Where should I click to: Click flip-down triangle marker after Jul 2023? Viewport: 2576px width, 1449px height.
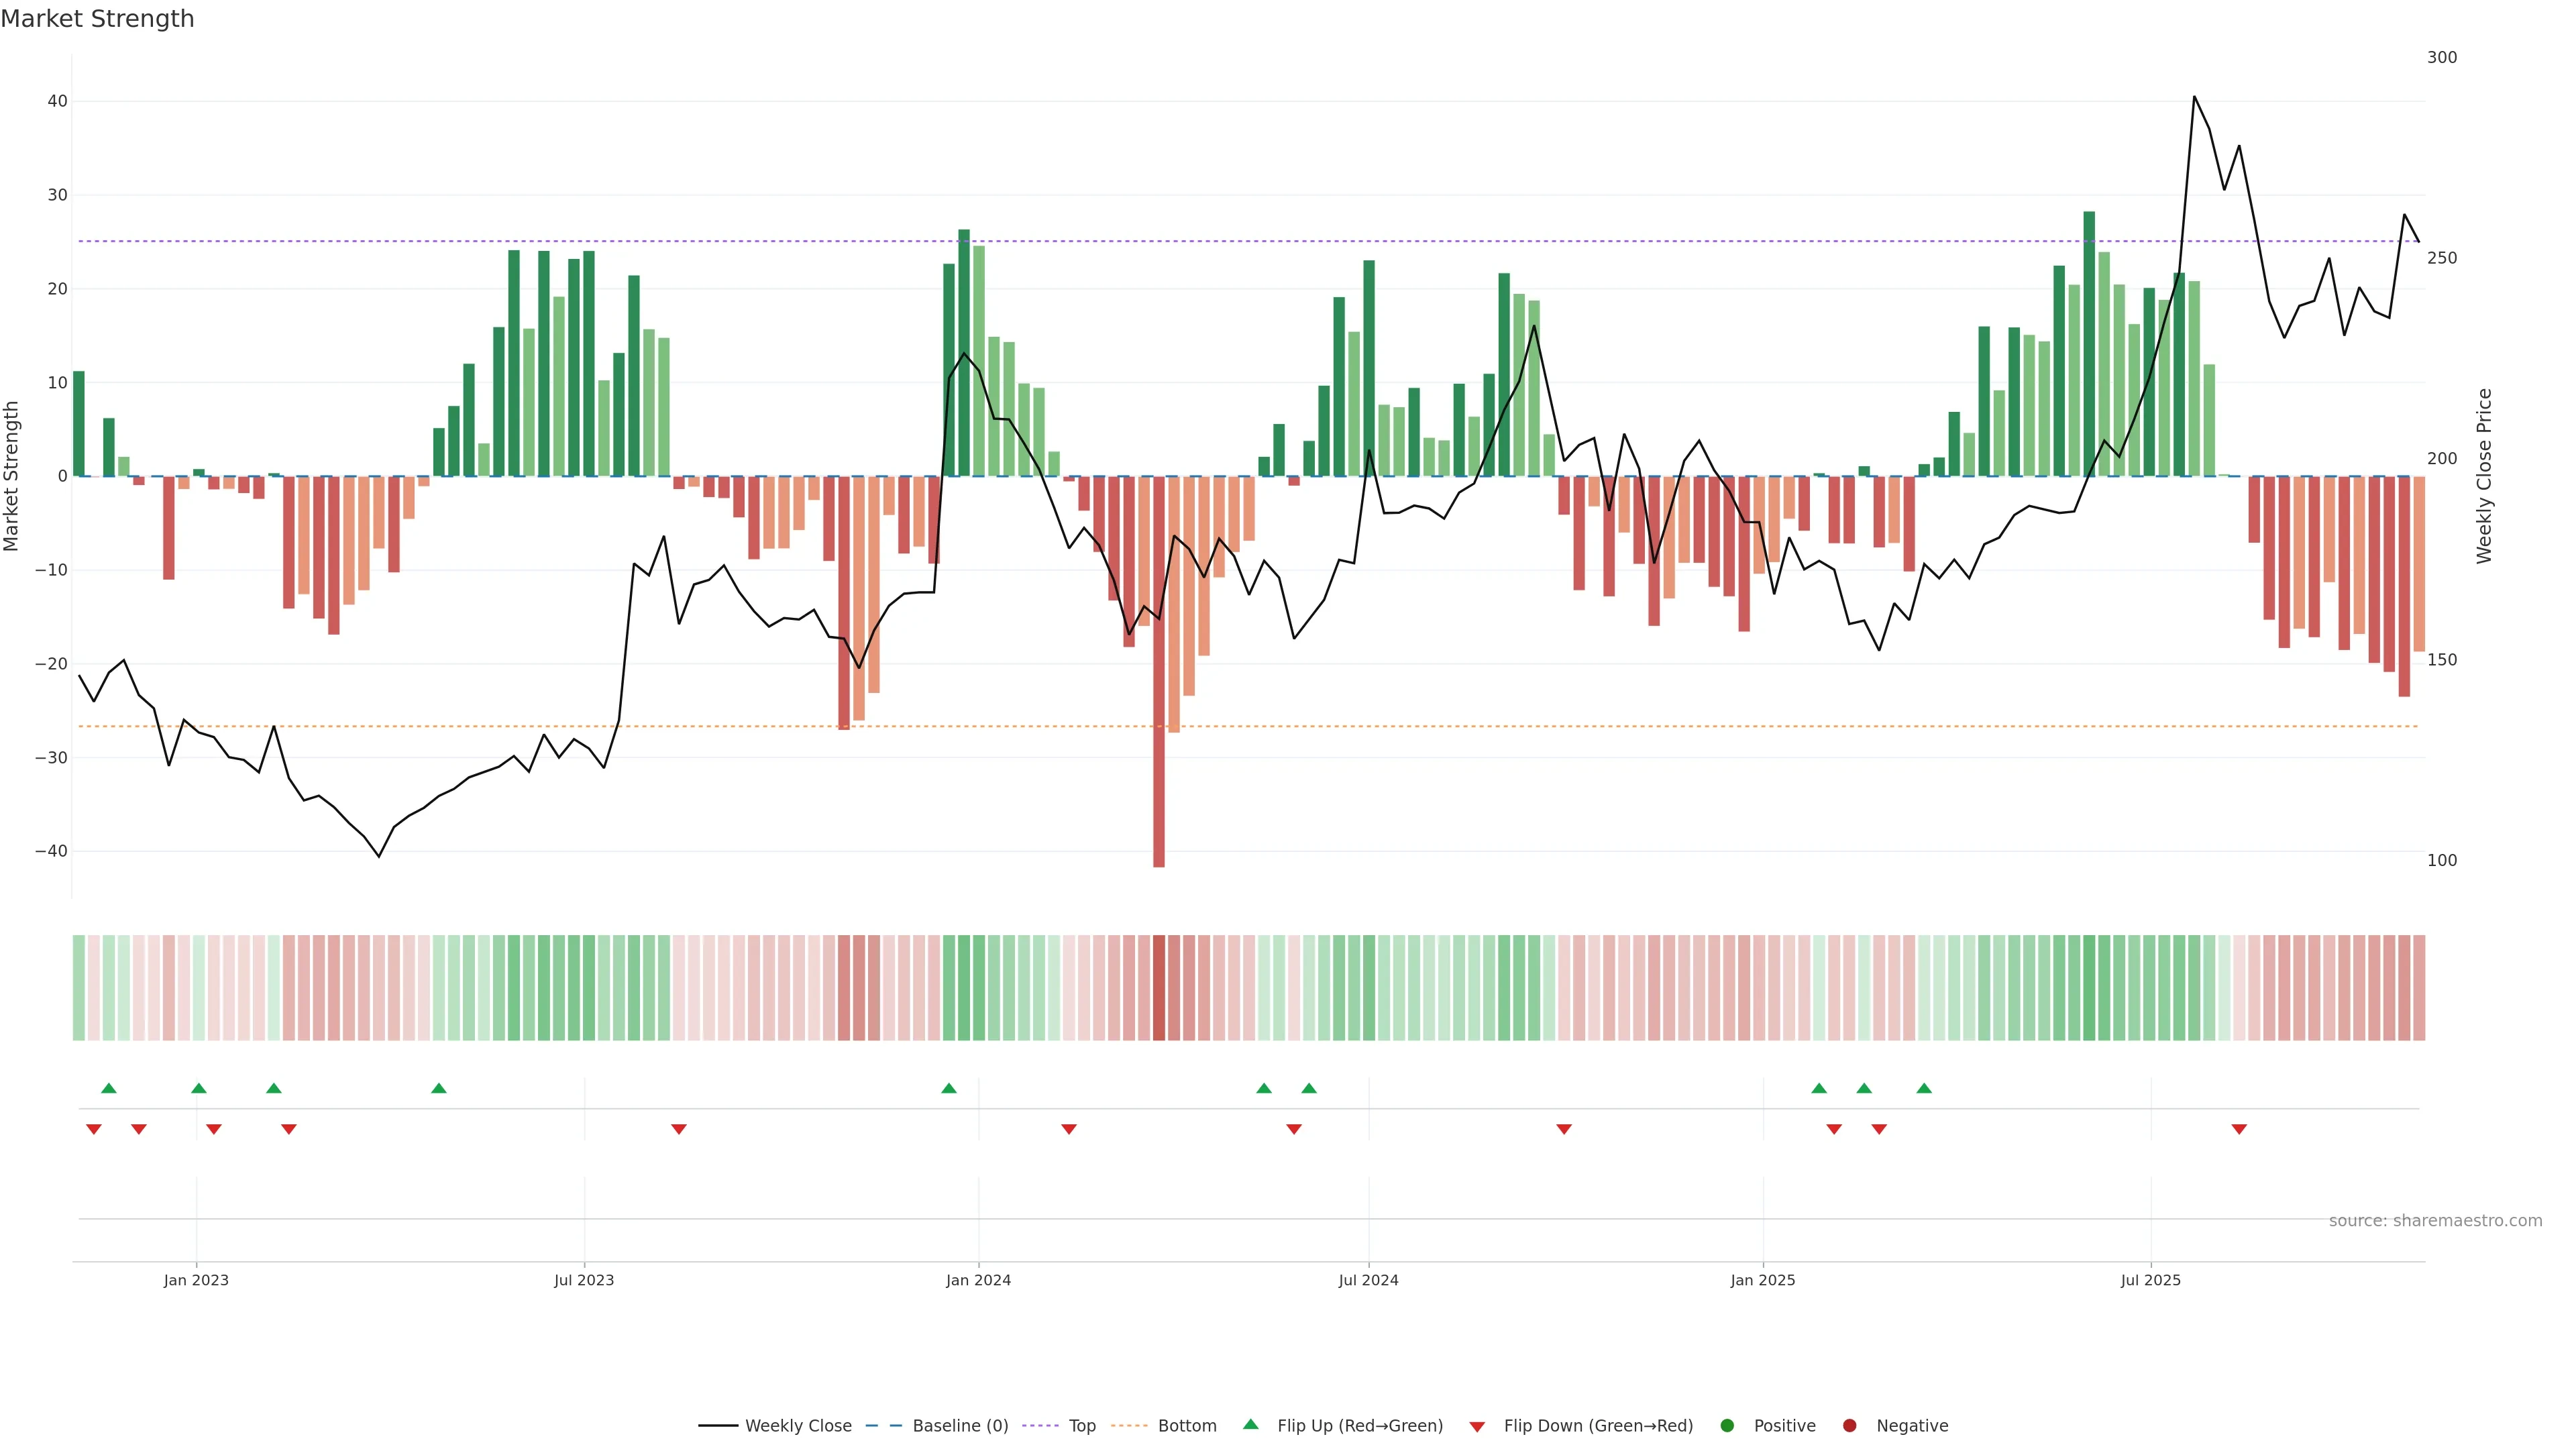[x=679, y=1129]
